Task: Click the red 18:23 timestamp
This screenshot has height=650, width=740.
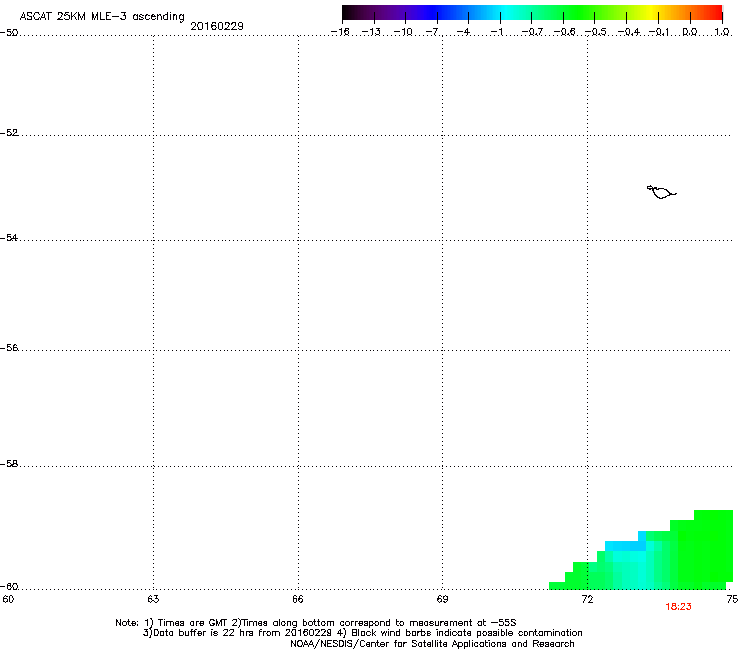Action: click(x=678, y=607)
